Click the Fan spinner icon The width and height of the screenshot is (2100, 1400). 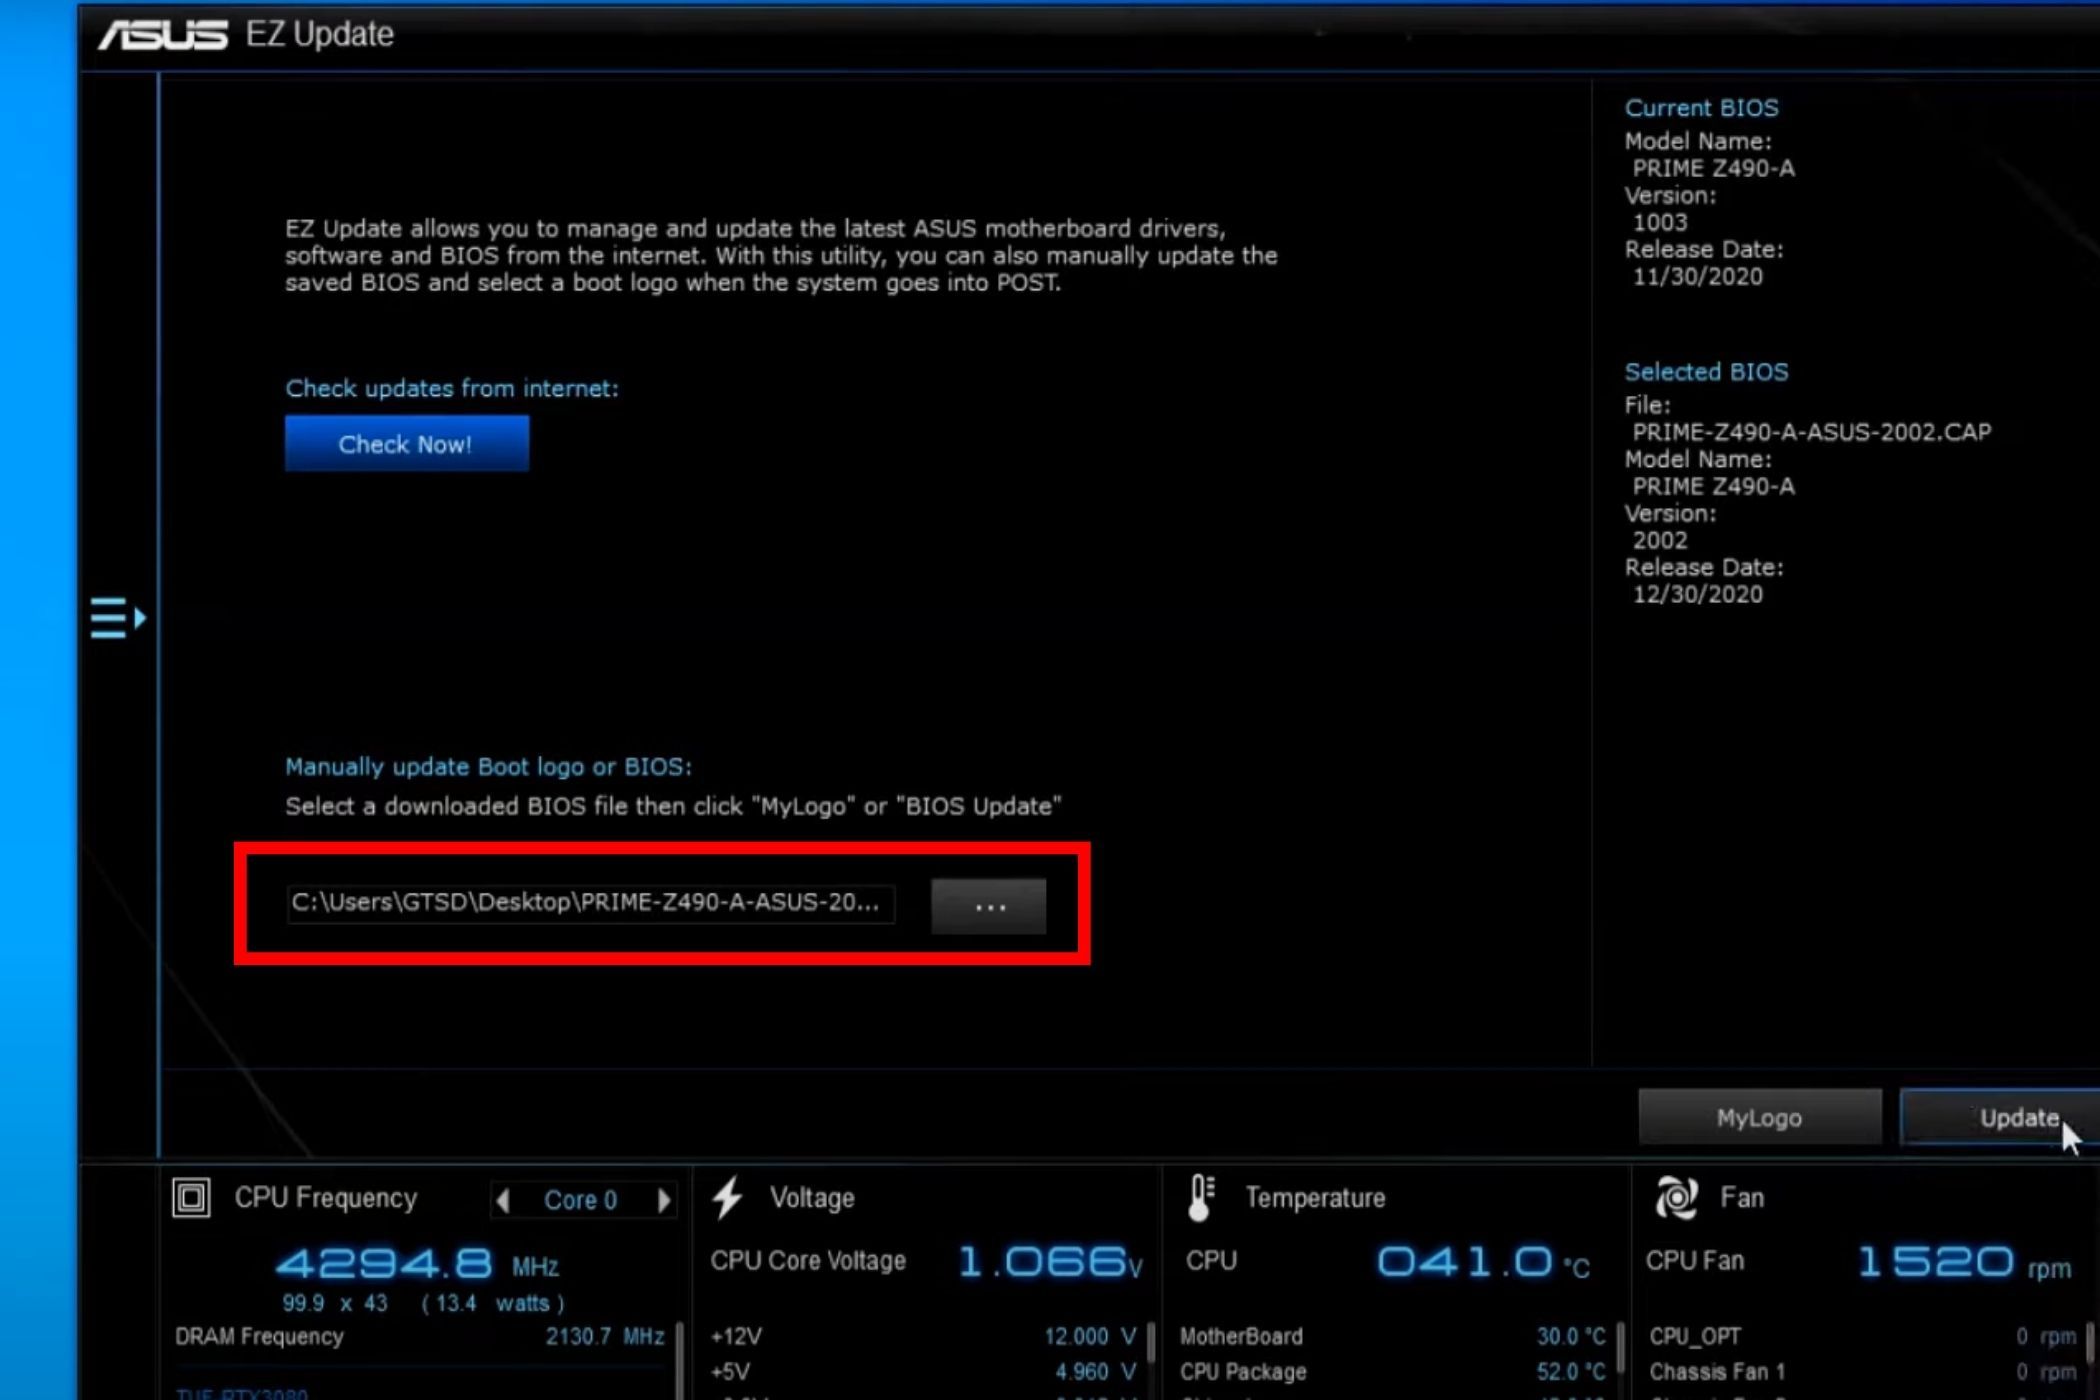point(1677,1197)
